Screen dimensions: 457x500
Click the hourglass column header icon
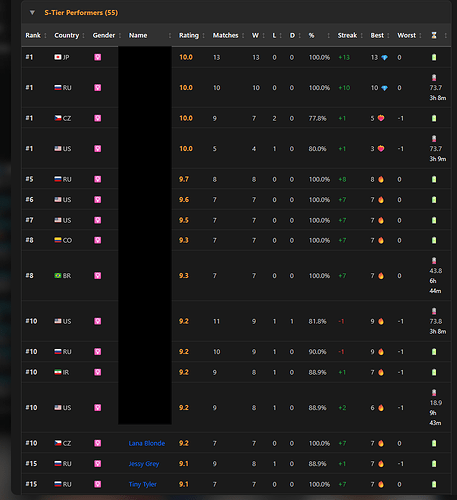click(434, 35)
